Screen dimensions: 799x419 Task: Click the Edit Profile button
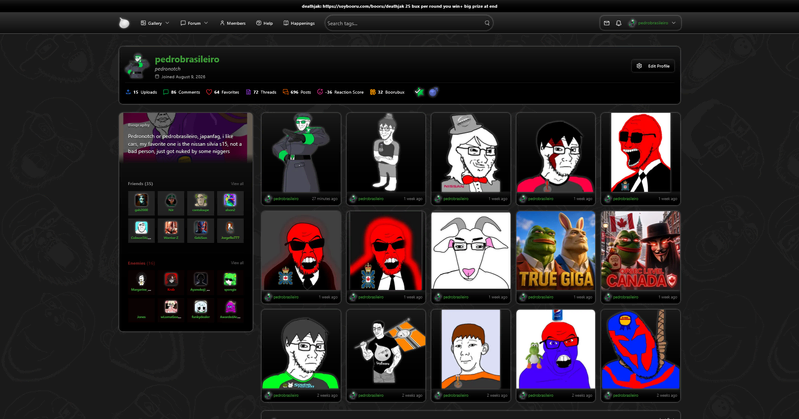653,66
